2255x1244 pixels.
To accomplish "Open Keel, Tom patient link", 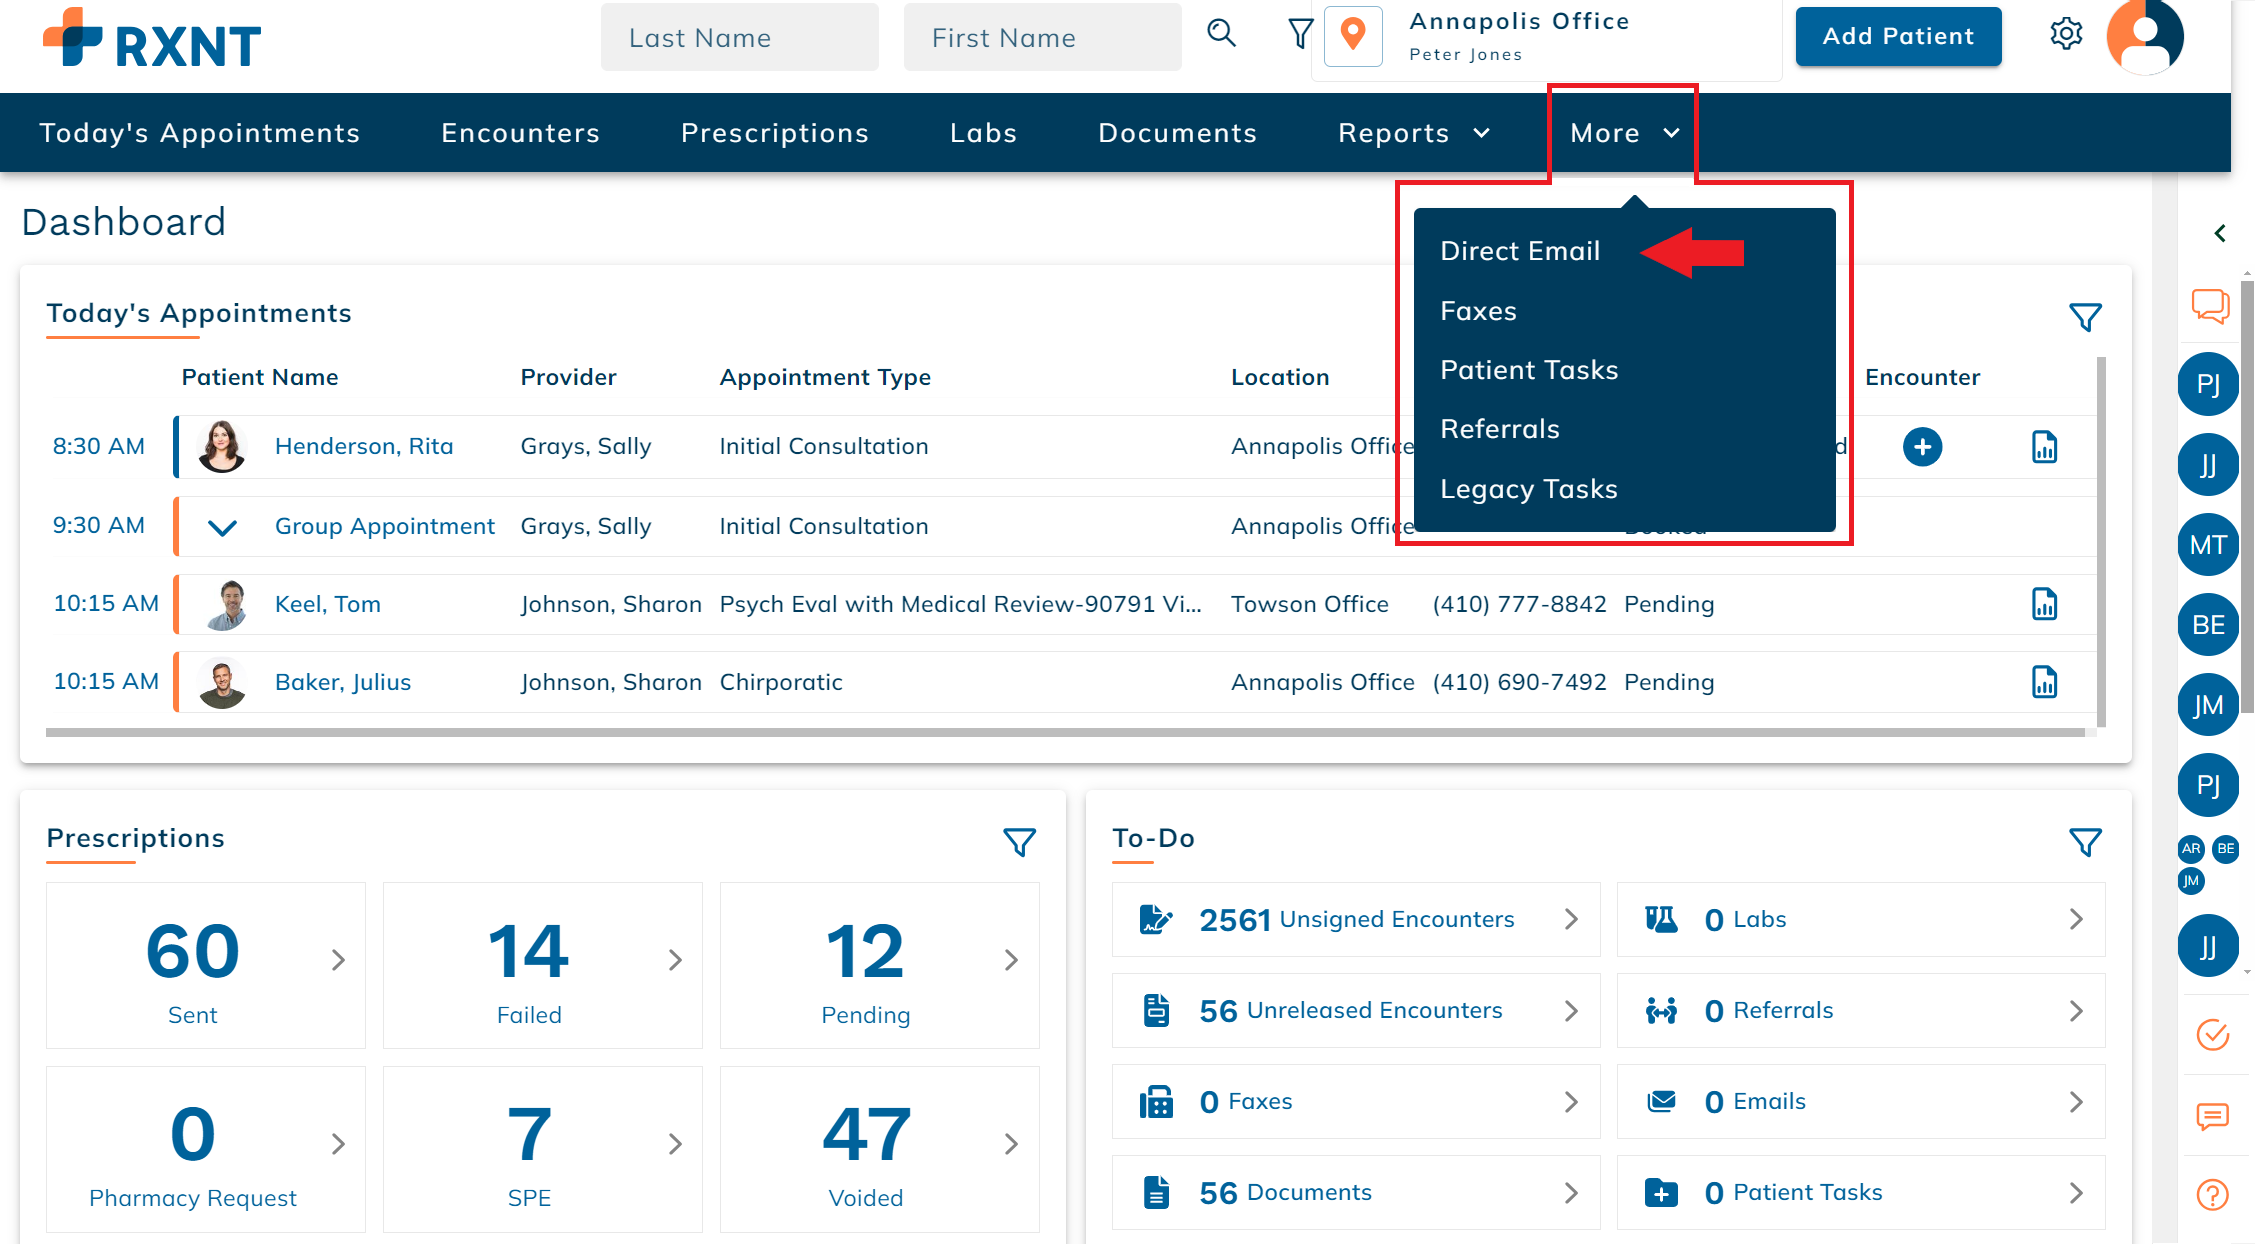I will click(x=328, y=604).
